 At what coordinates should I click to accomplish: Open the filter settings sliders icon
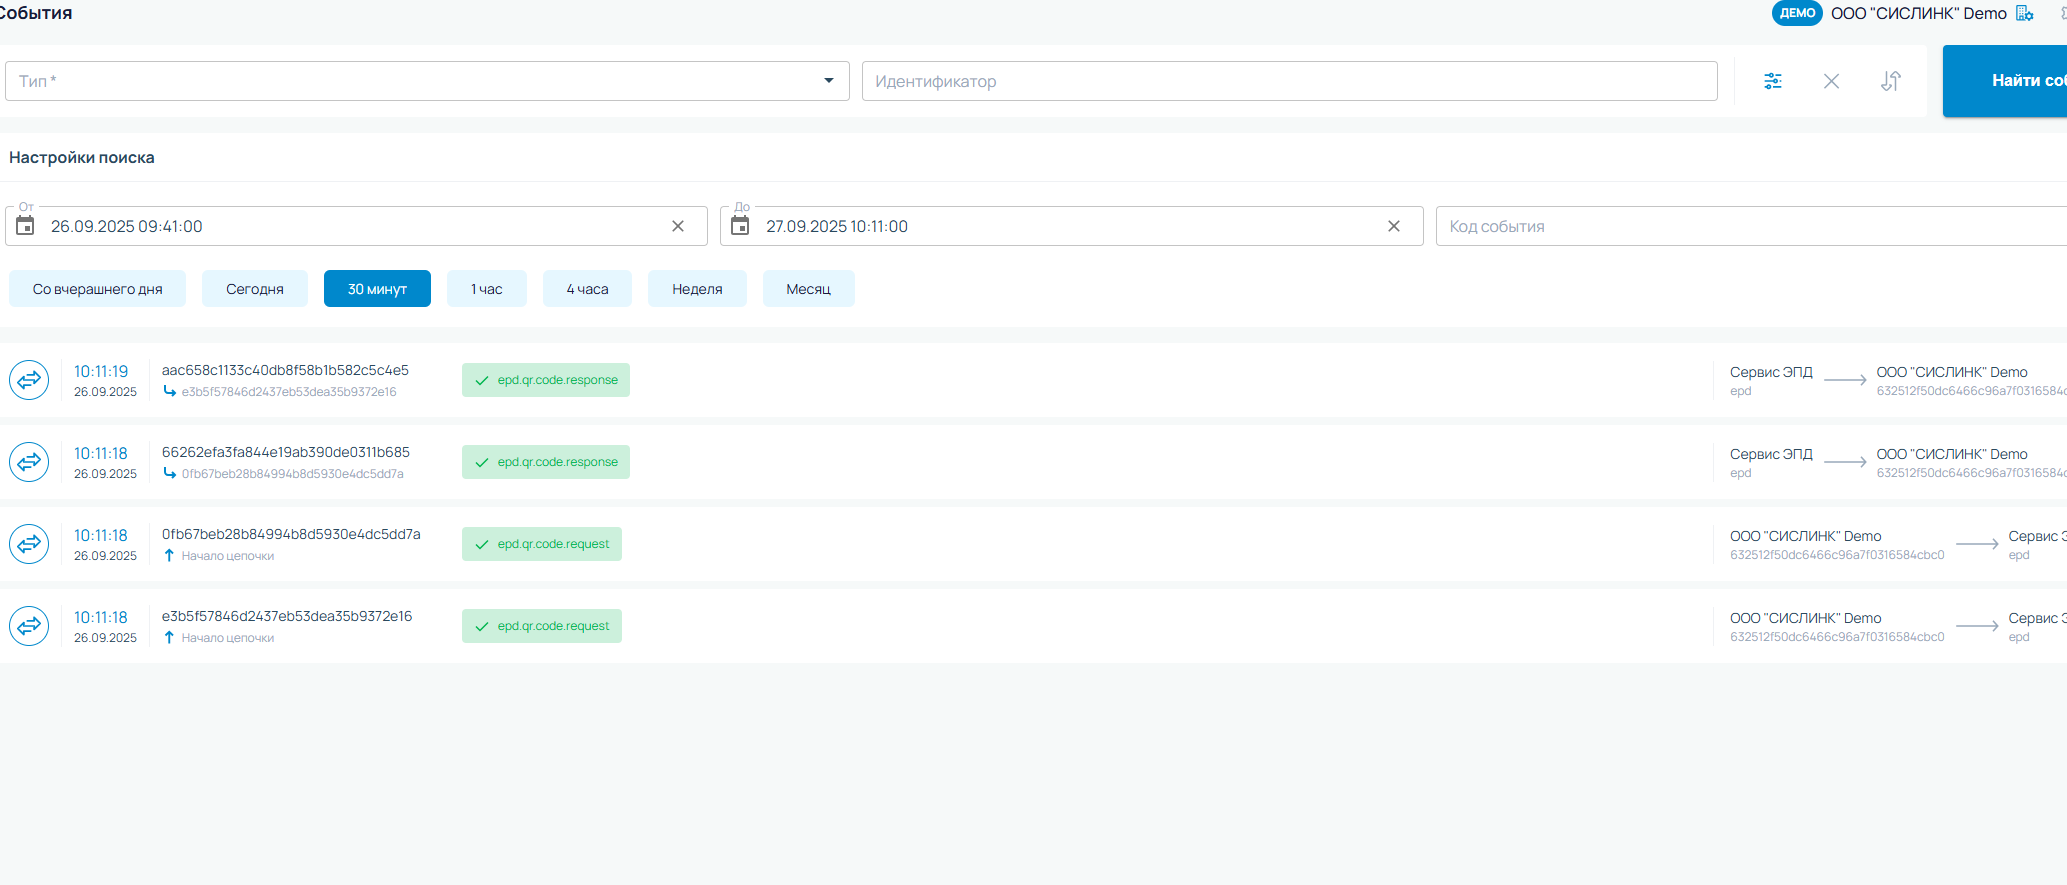point(1772,81)
